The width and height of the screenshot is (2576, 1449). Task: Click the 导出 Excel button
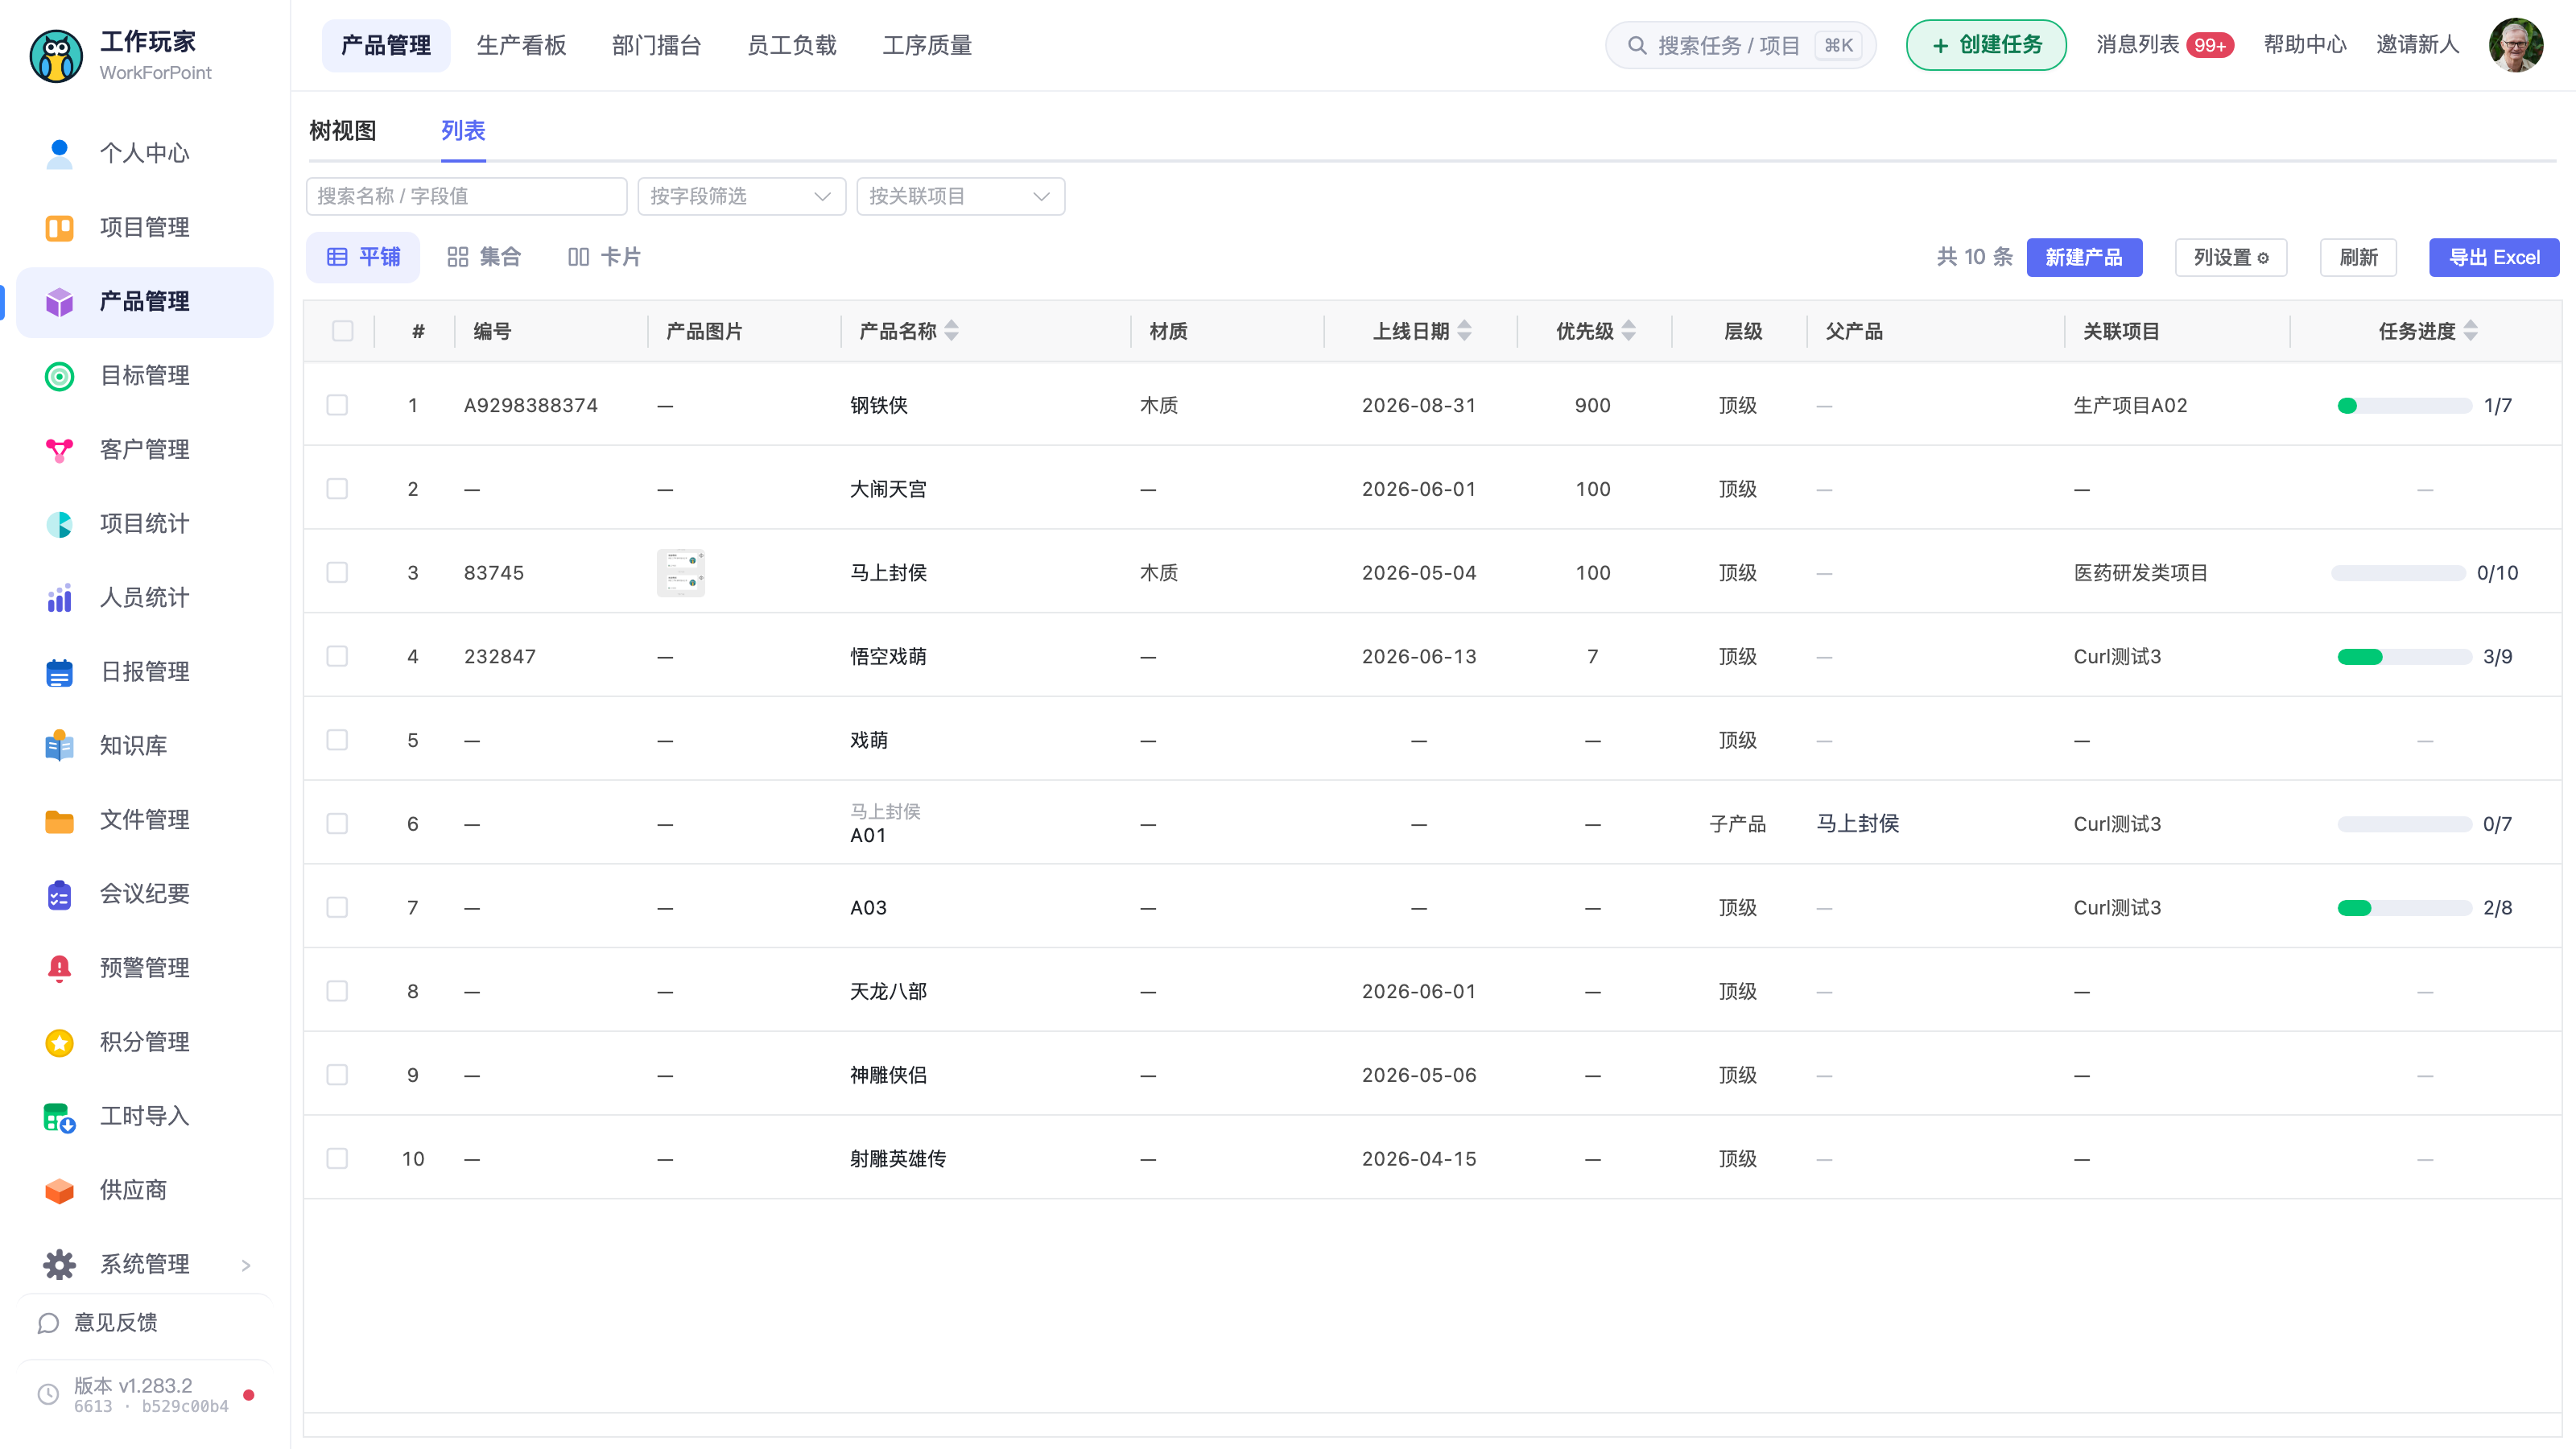tap(2494, 257)
